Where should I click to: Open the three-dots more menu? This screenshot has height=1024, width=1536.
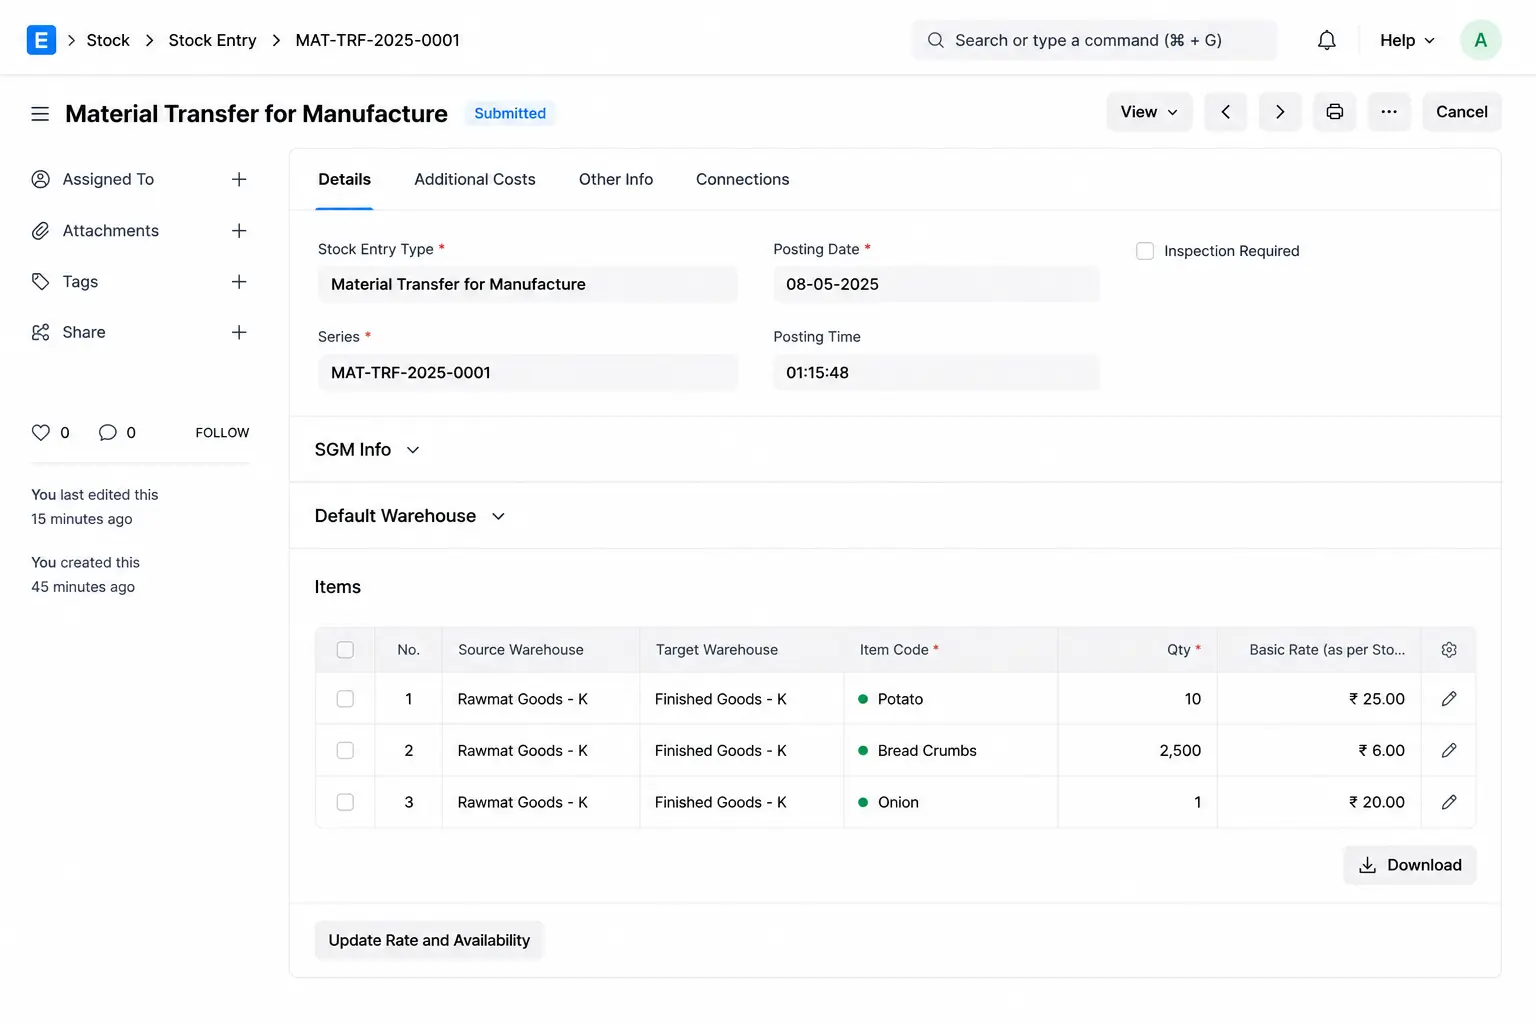[x=1389, y=112]
